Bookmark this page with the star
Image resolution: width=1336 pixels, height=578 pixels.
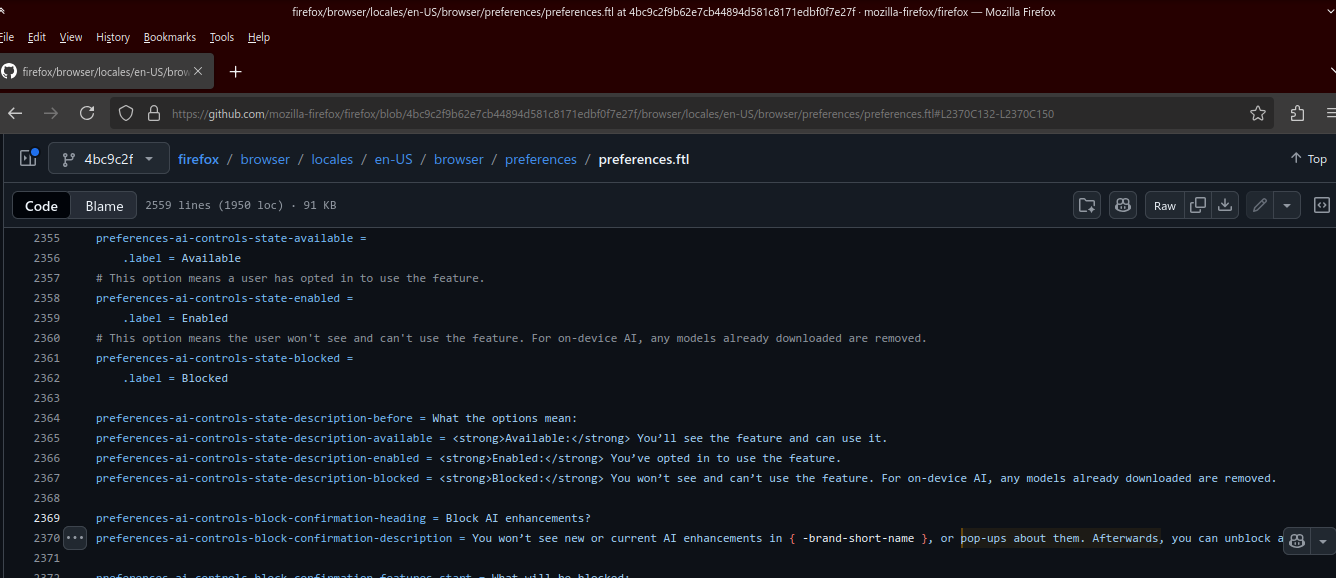tap(1257, 113)
